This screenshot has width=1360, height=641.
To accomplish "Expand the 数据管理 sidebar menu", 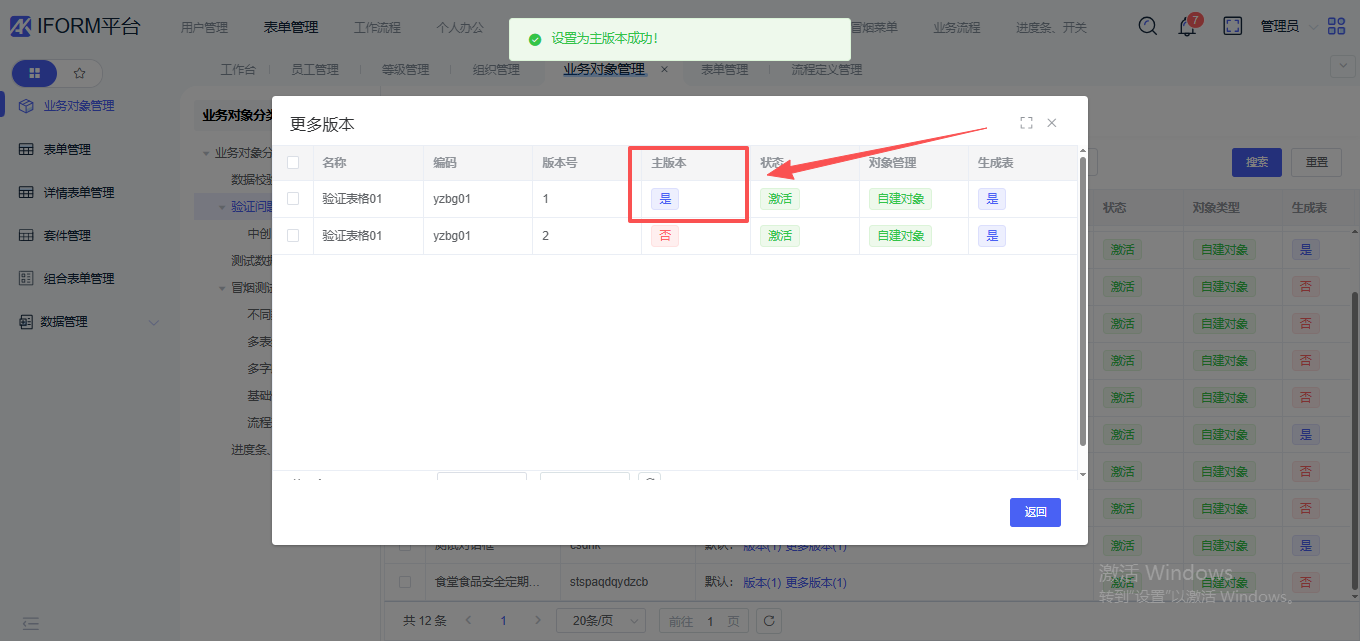I will coord(153,322).
